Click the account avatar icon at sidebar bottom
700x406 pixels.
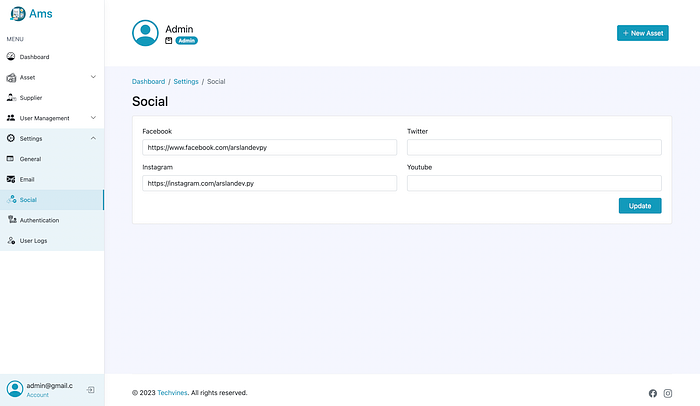pyautogui.click(x=15, y=389)
